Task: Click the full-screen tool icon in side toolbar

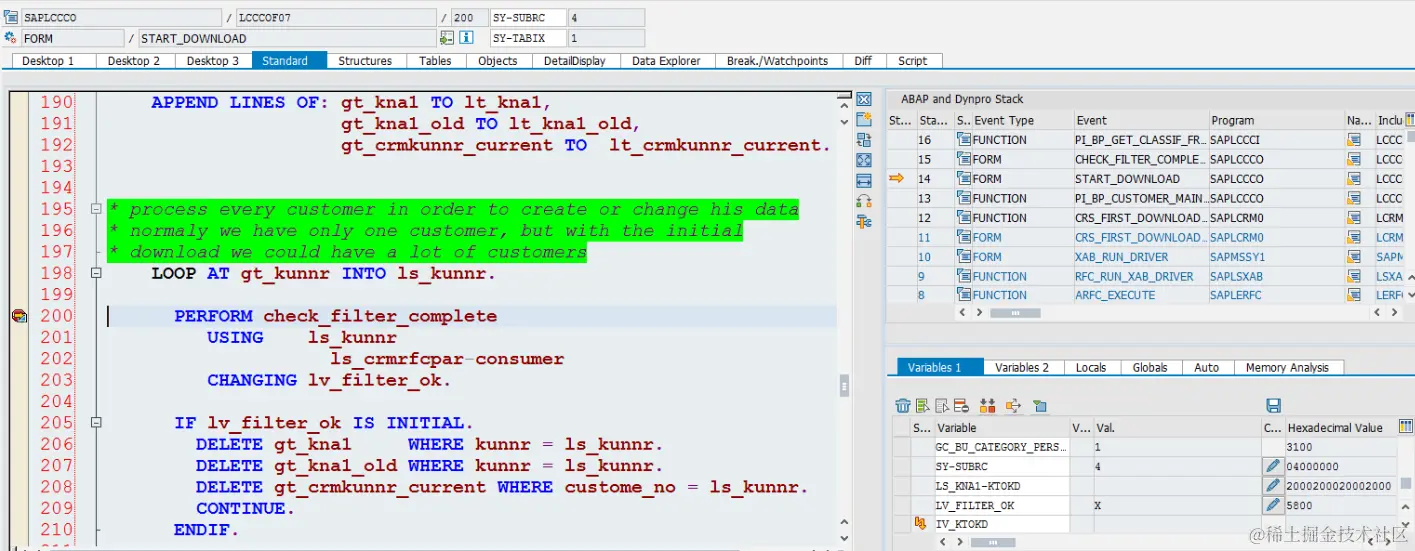Action: pos(864,160)
